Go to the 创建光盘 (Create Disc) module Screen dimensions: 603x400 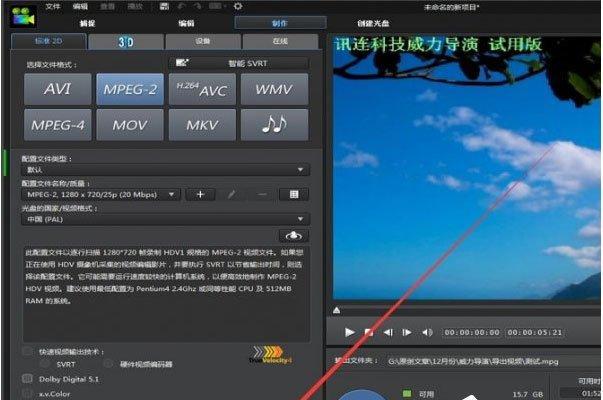click(373, 23)
